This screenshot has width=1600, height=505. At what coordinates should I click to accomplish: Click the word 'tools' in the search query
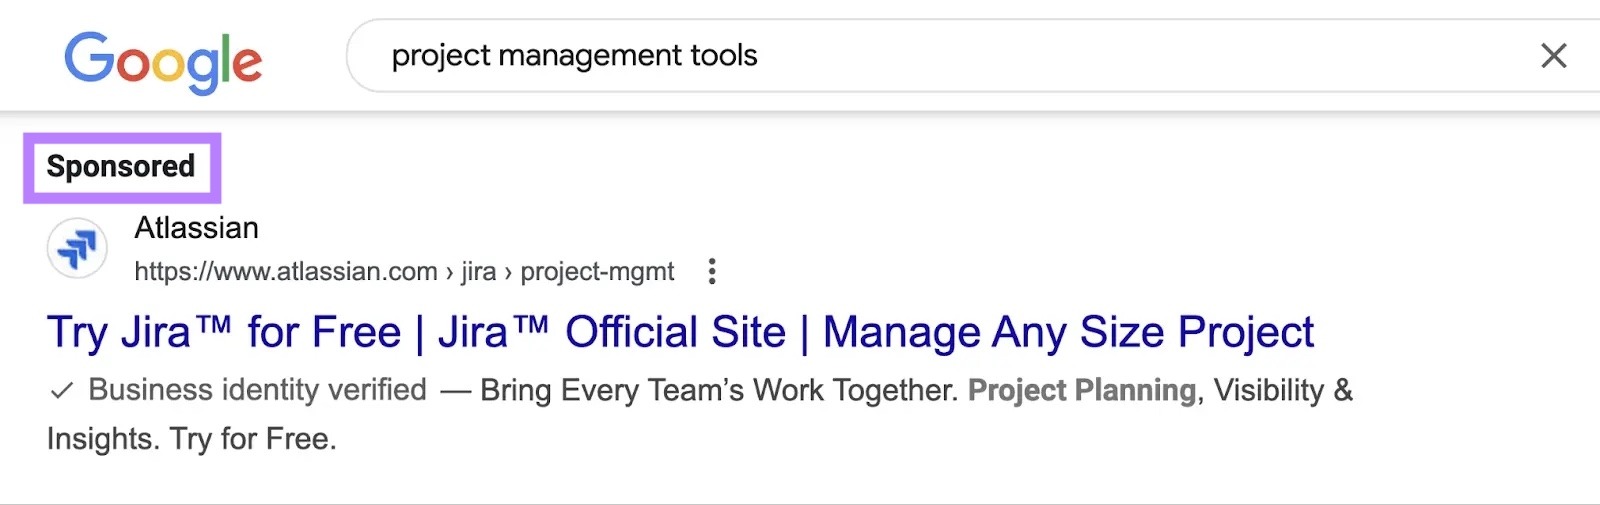point(724,56)
